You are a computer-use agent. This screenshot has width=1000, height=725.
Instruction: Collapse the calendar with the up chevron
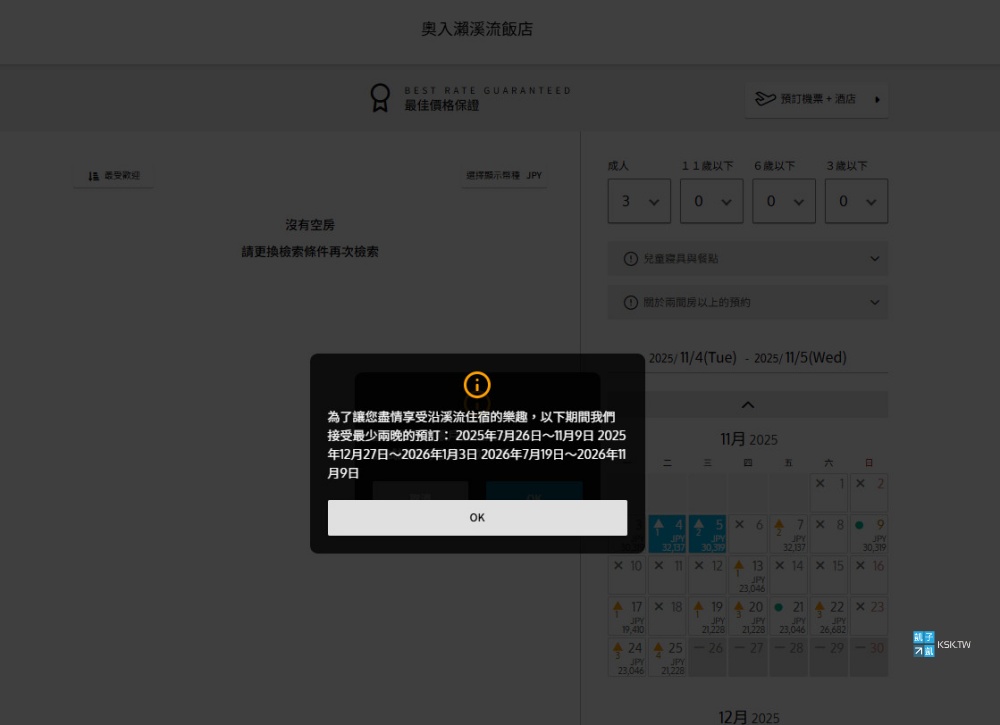[747, 405]
